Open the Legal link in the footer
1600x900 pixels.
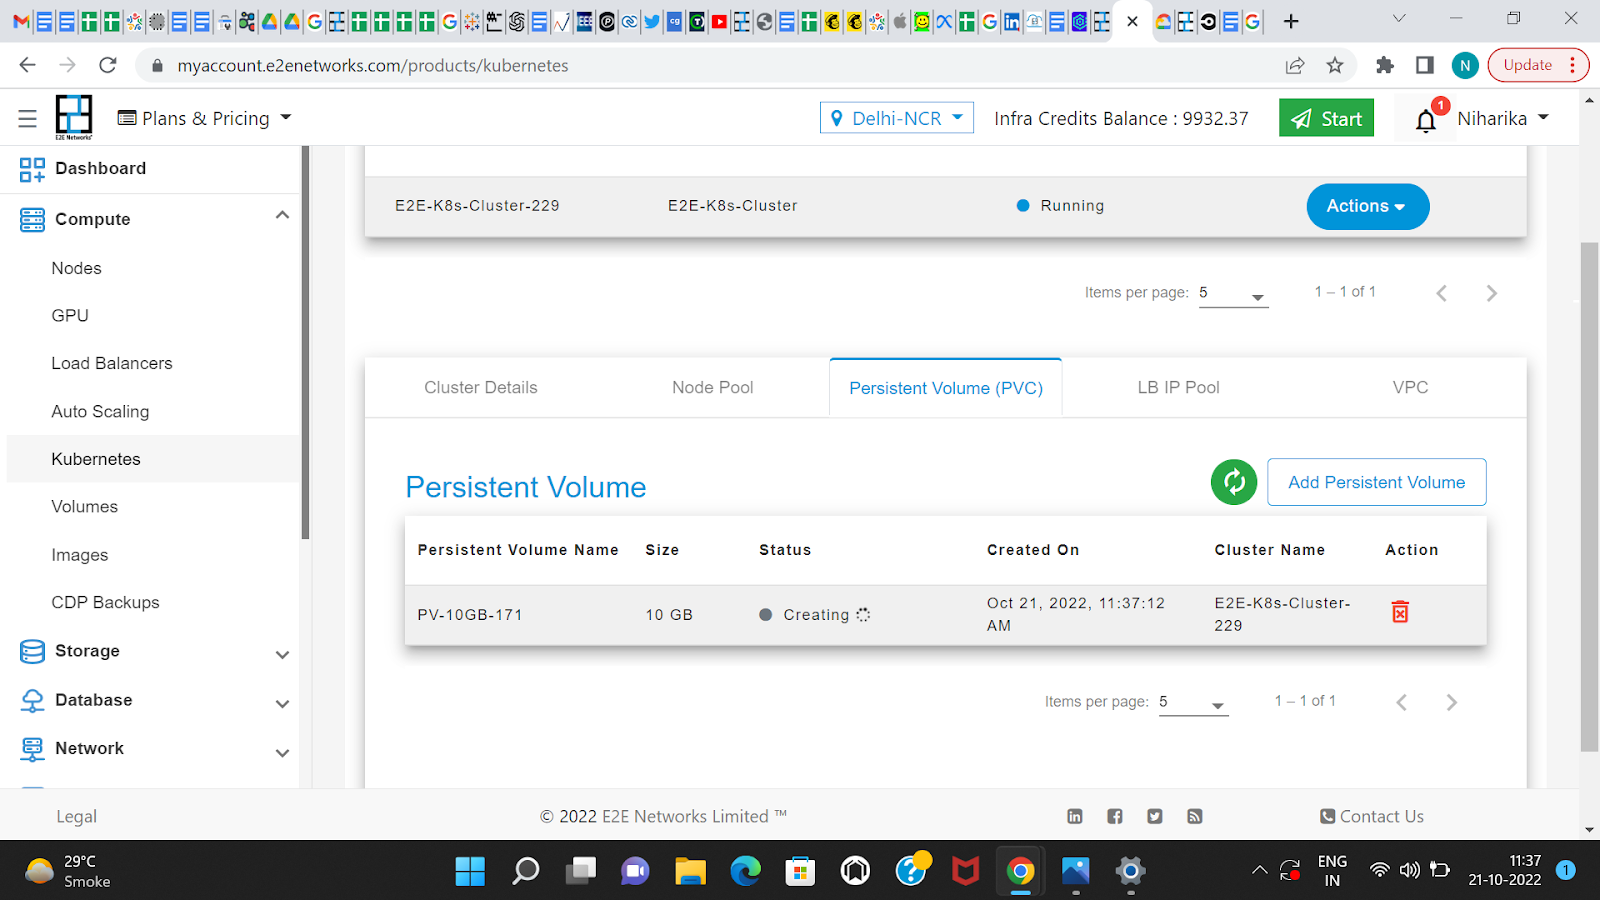(76, 817)
